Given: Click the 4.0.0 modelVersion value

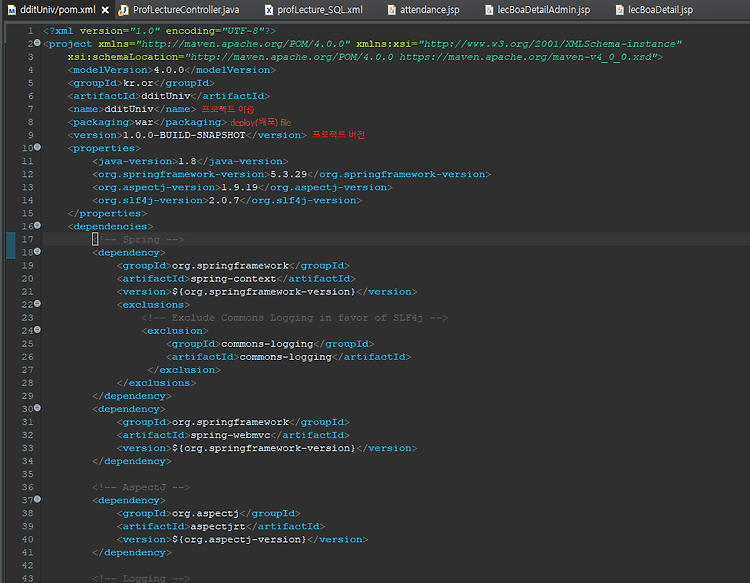Looking at the screenshot, I should coord(169,70).
